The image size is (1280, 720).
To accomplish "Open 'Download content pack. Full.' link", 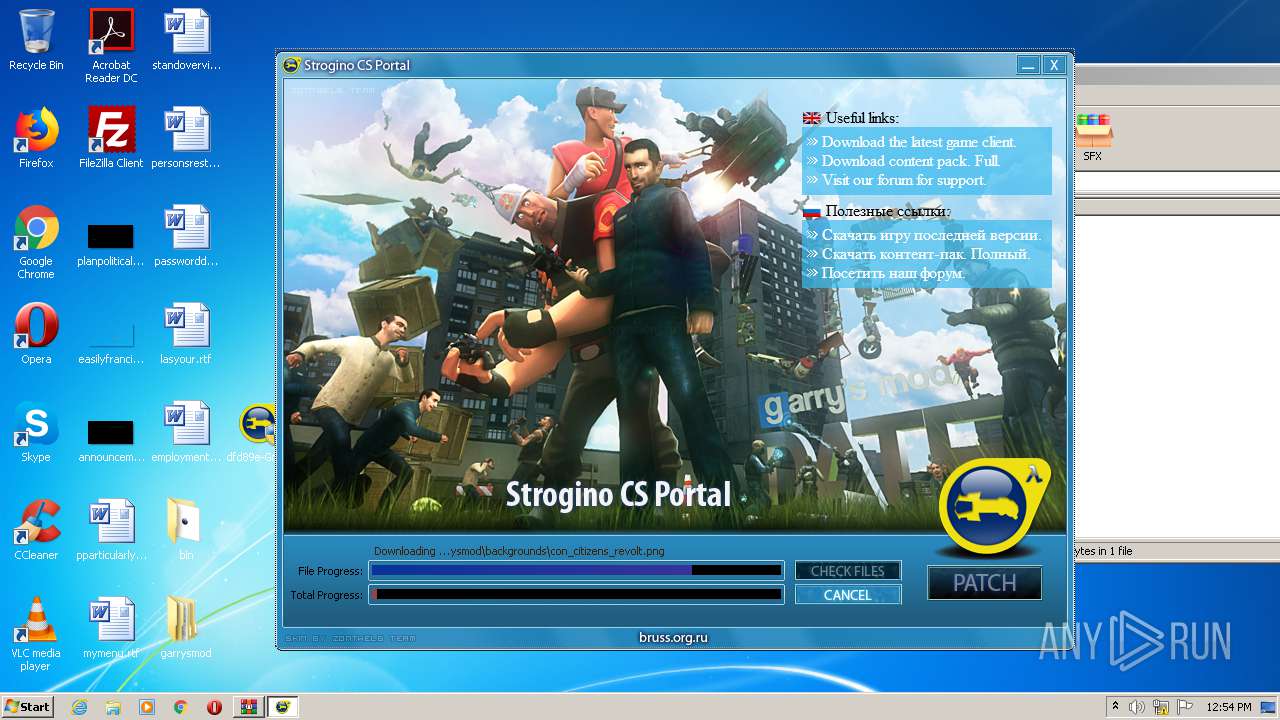I will 910,161.
